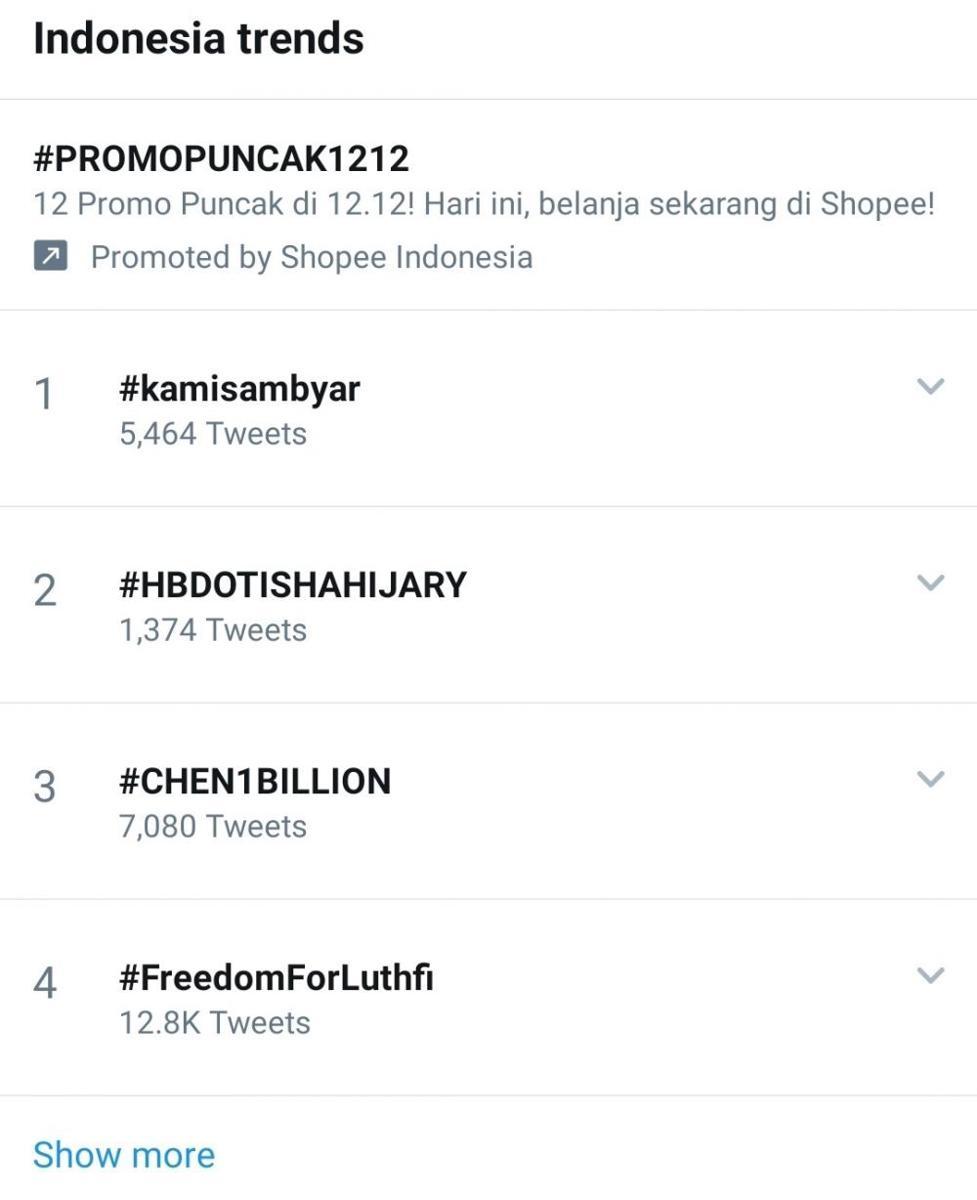Open the #CHEN1BILLION trending topic

254,780
